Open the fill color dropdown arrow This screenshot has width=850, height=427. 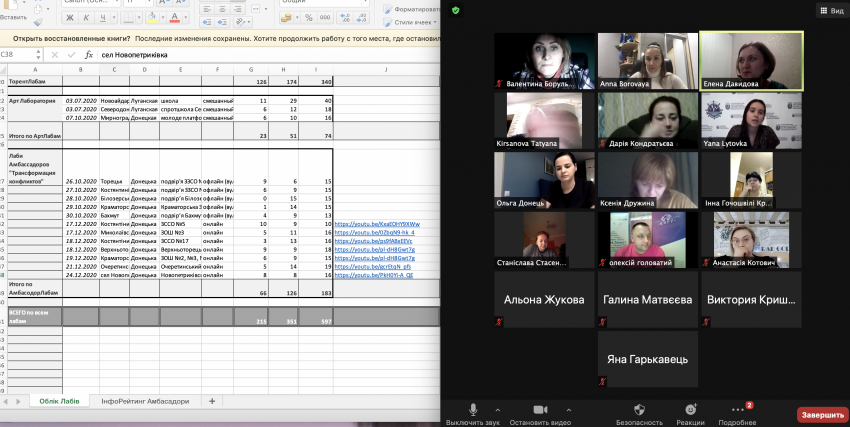pos(162,18)
